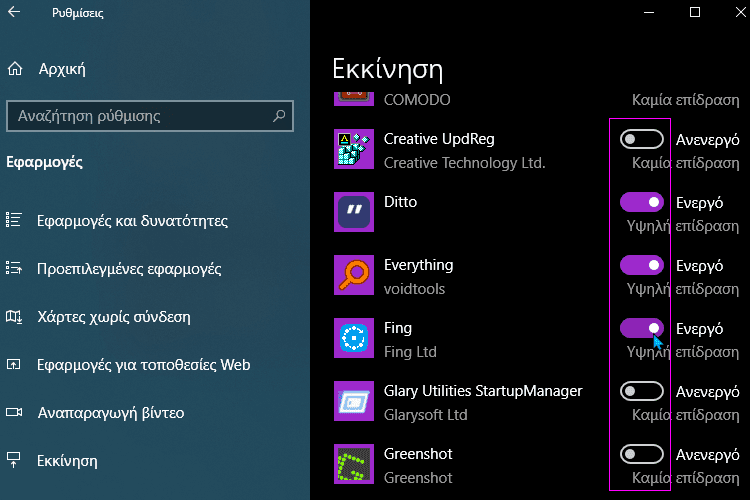Click the Glary Utilities StartupManager icon
The width and height of the screenshot is (750, 500).
353,401
